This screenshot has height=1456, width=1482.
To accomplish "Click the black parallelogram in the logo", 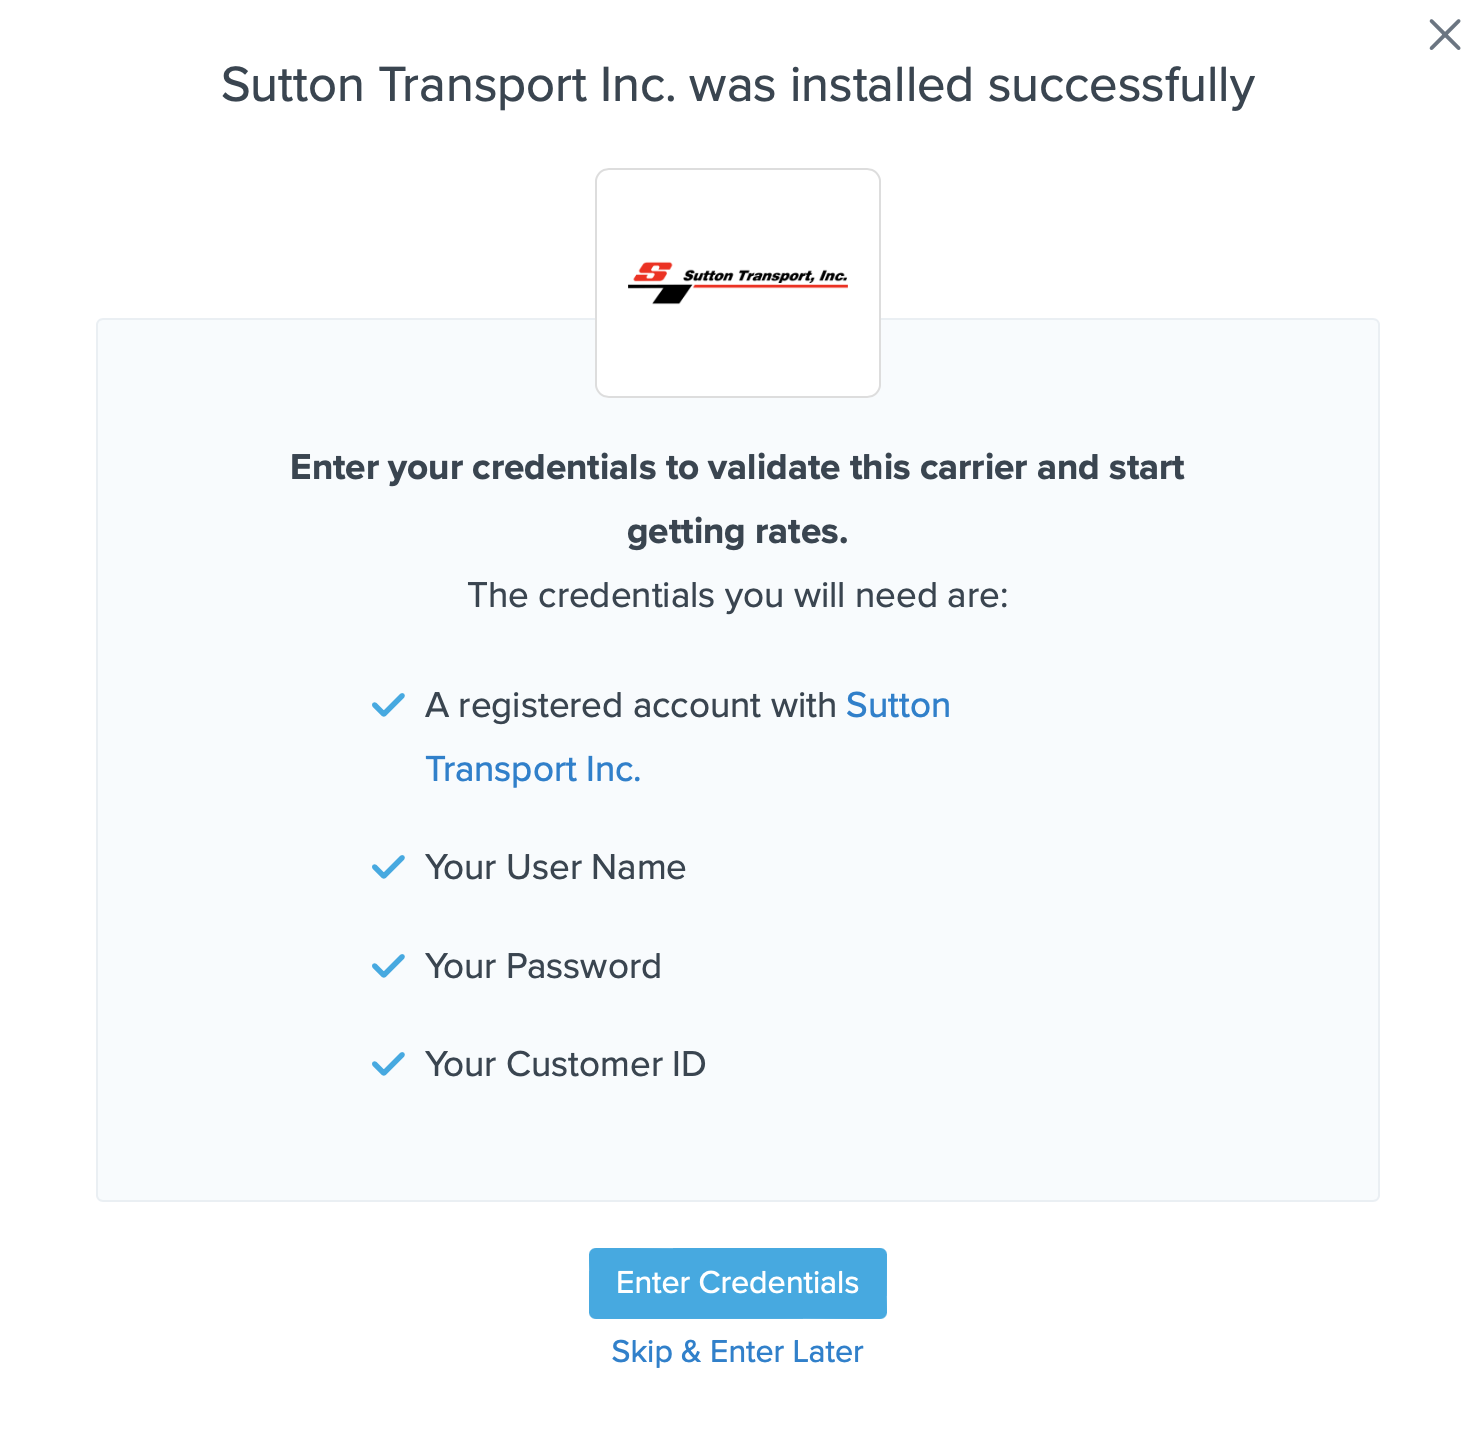I will [673, 294].
